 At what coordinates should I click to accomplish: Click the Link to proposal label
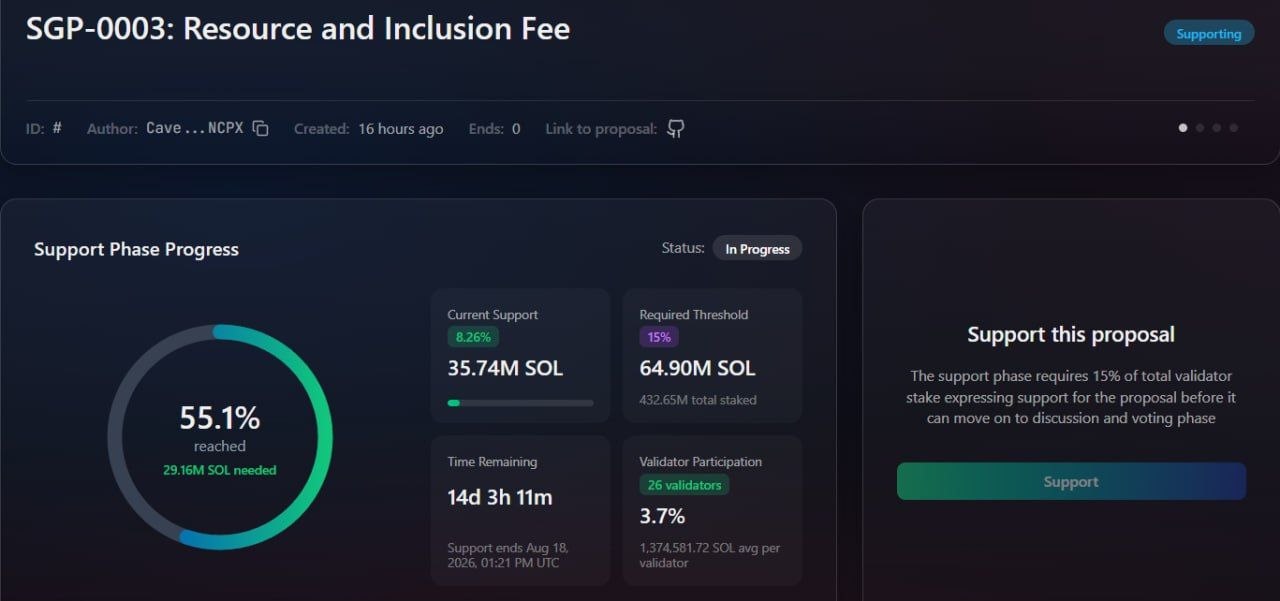coord(601,129)
